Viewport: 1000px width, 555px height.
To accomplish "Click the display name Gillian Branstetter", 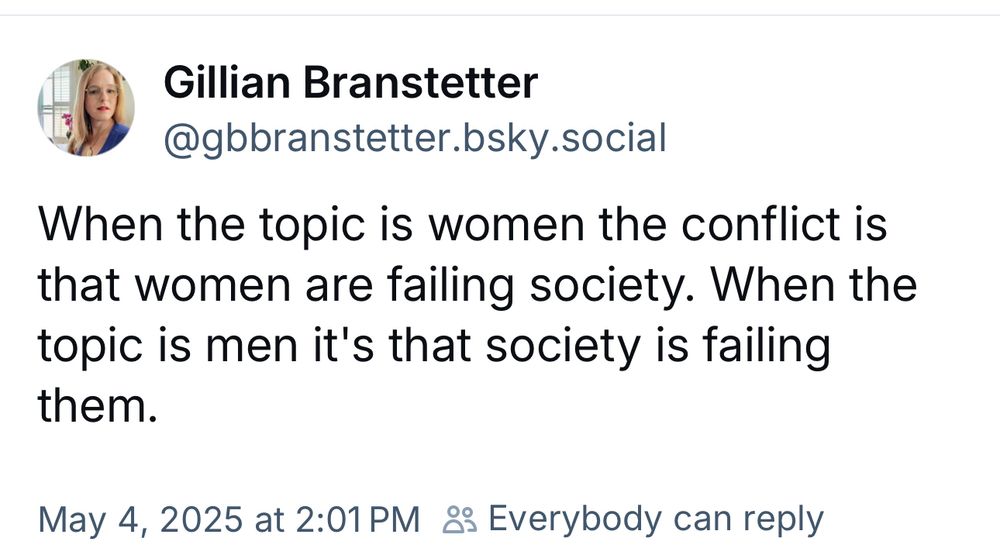I will pos(351,83).
